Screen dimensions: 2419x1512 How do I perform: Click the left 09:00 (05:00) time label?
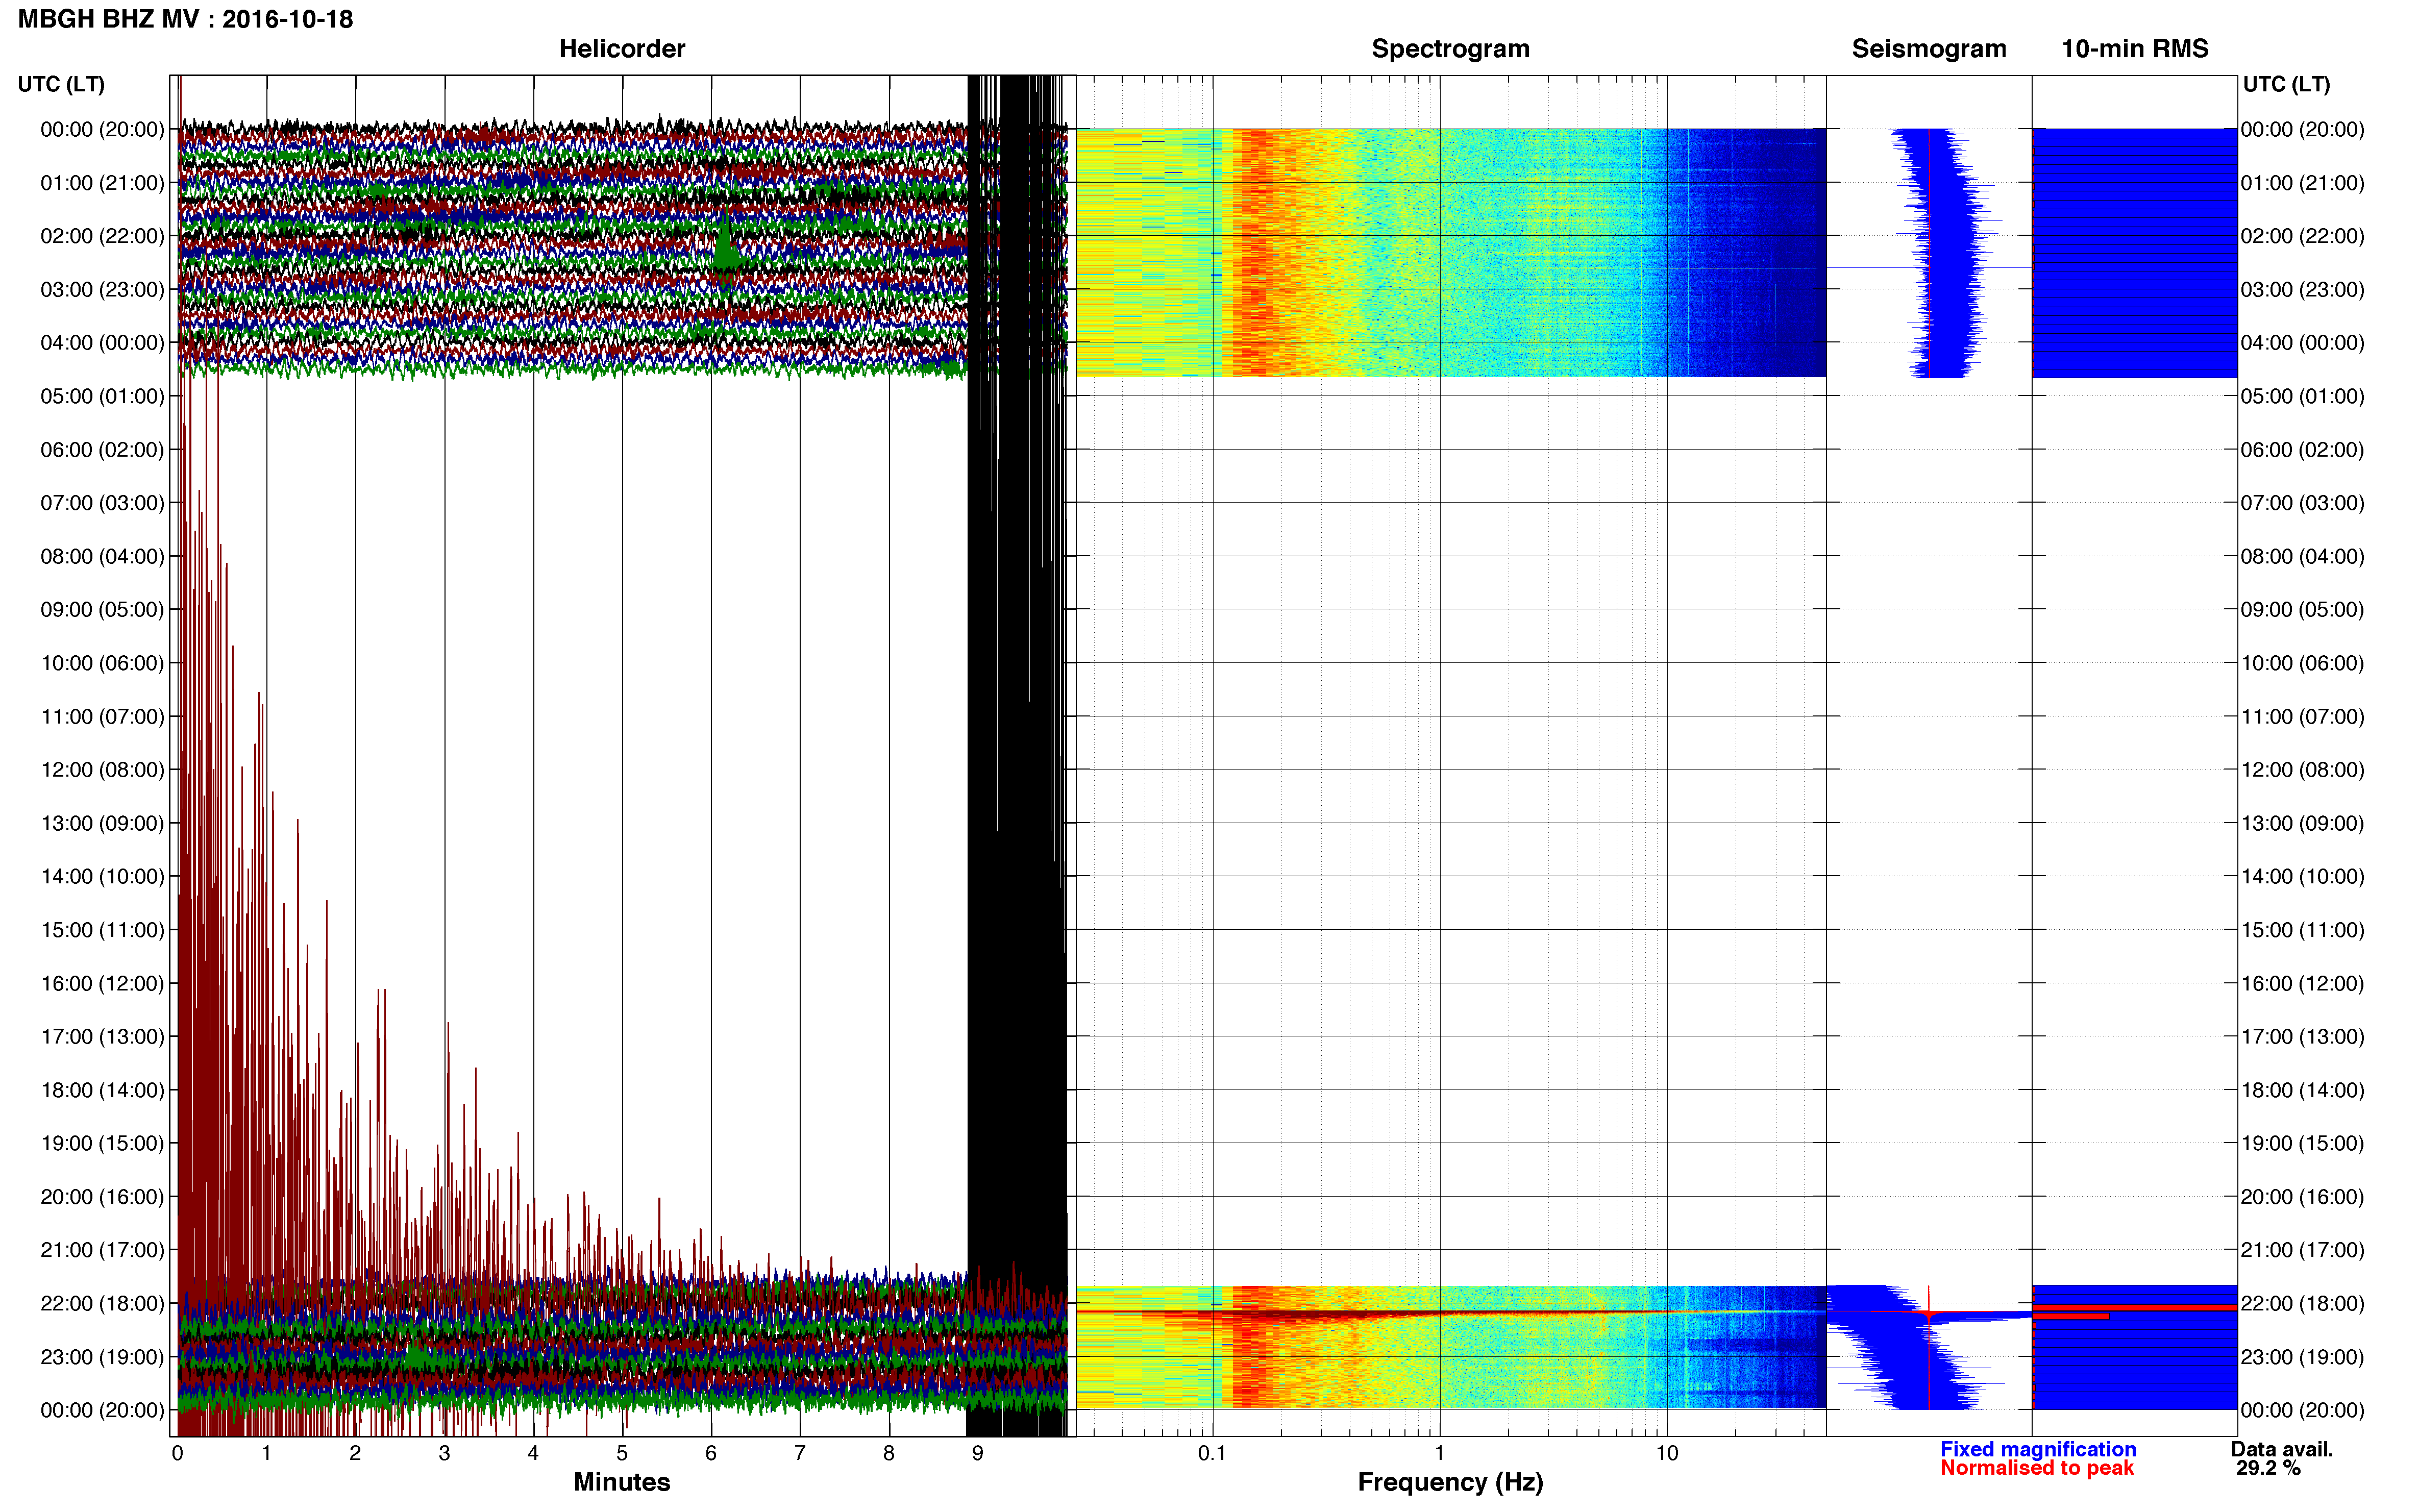point(102,610)
